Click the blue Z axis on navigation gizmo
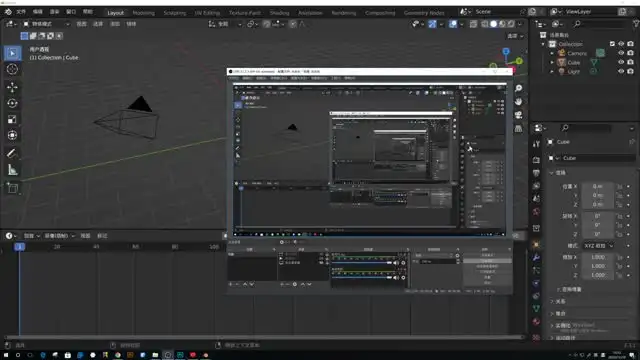The height and width of the screenshot is (360, 640). coord(506,51)
